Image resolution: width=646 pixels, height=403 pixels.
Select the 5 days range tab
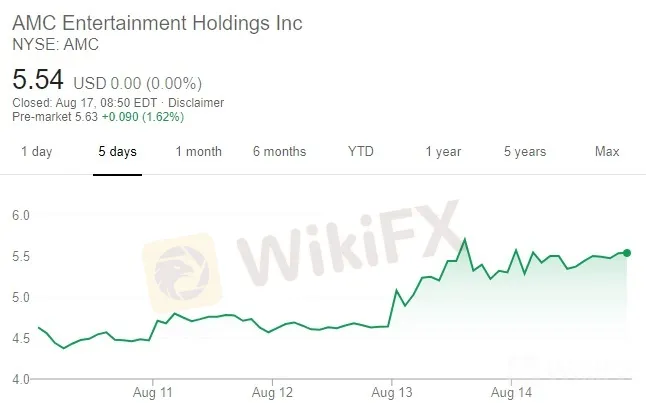[x=117, y=152]
